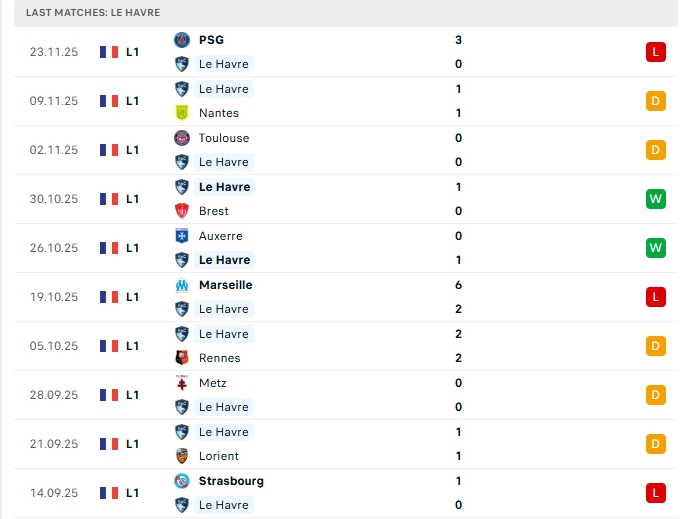This screenshot has height=519, width=686.
Task: Click the PSG club crest
Action: (182, 40)
